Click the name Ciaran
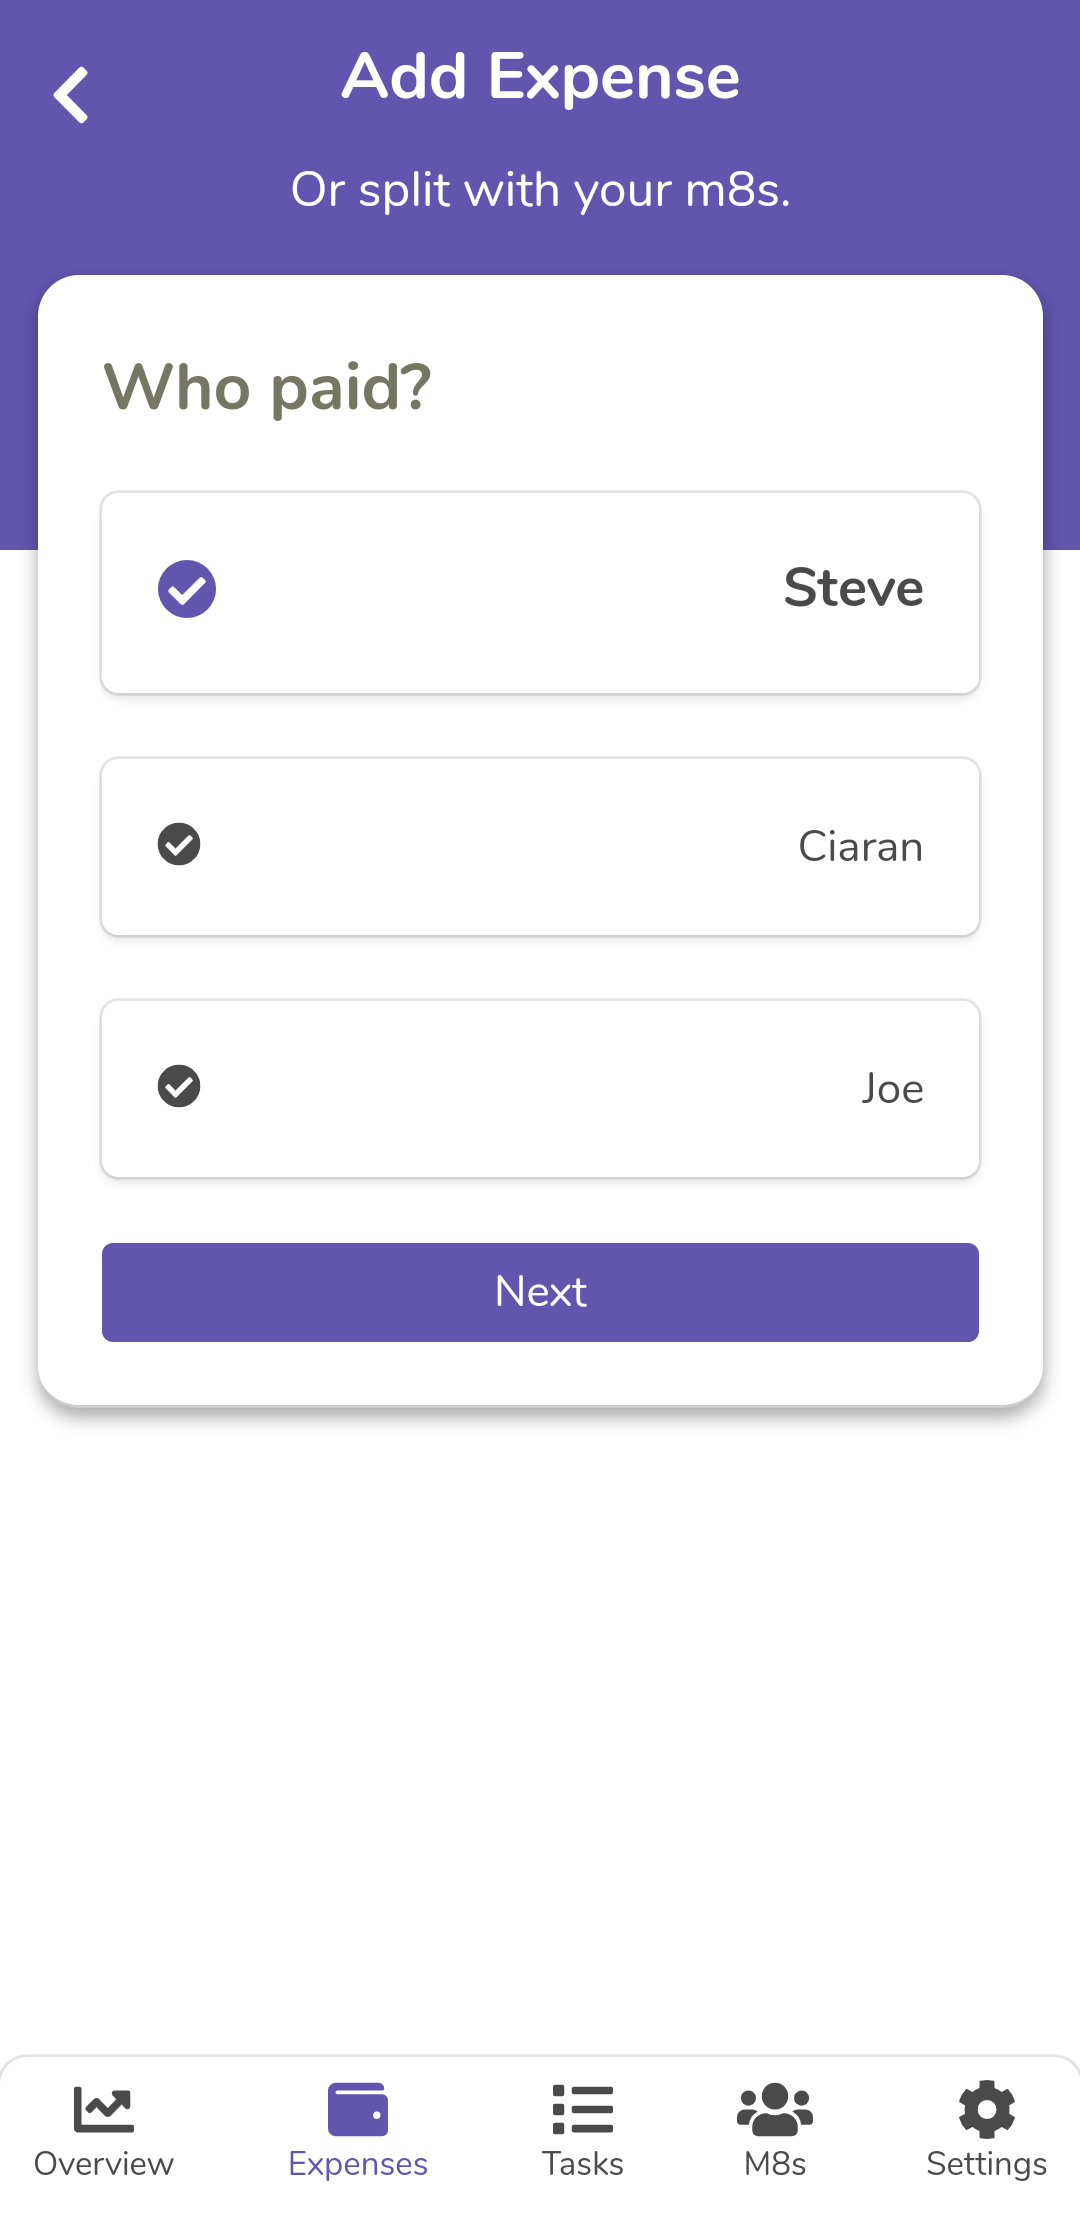Screen dimensions: 1080x2220 [x=860, y=847]
